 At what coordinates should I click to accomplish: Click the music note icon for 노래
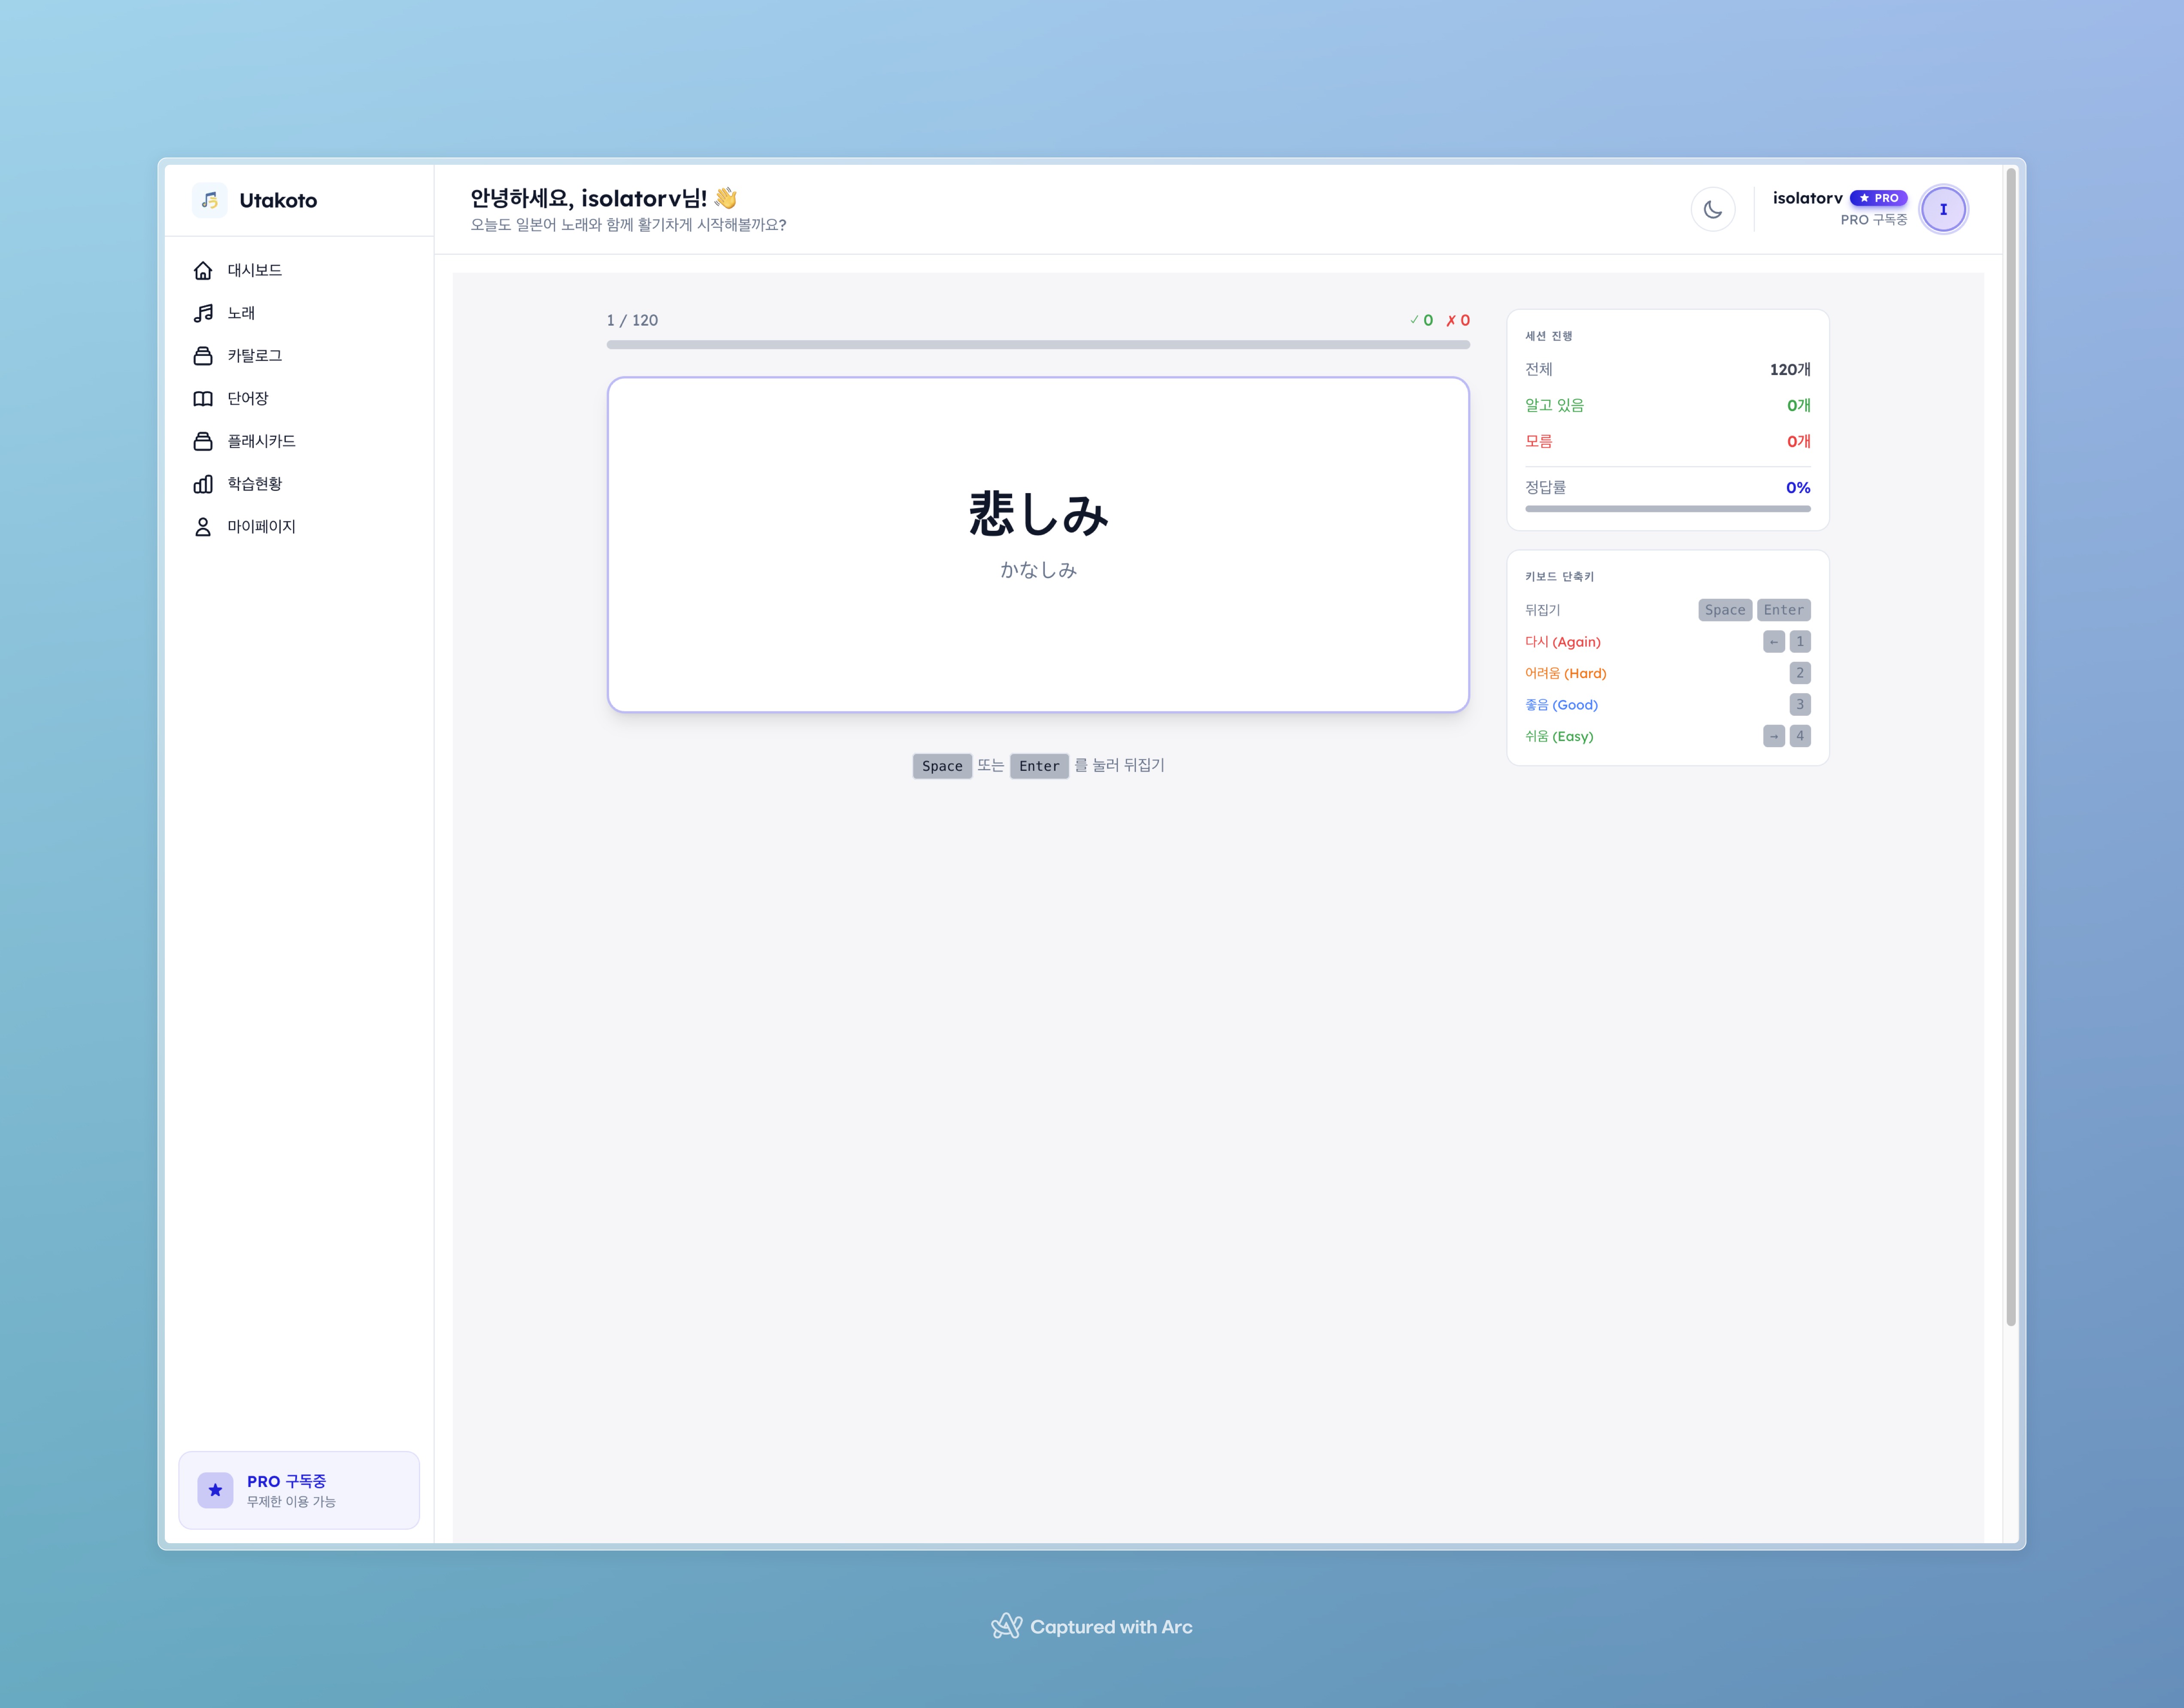(x=203, y=313)
